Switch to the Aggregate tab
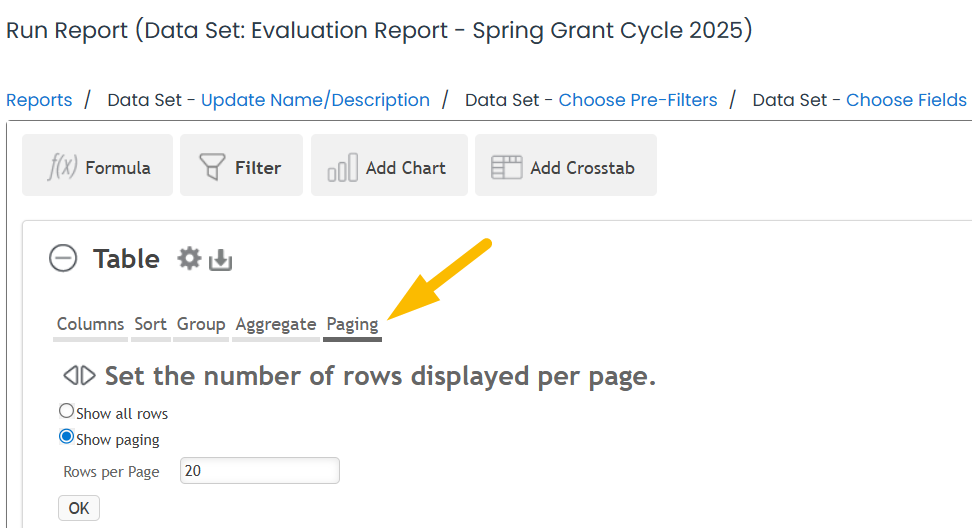 pos(276,325)
